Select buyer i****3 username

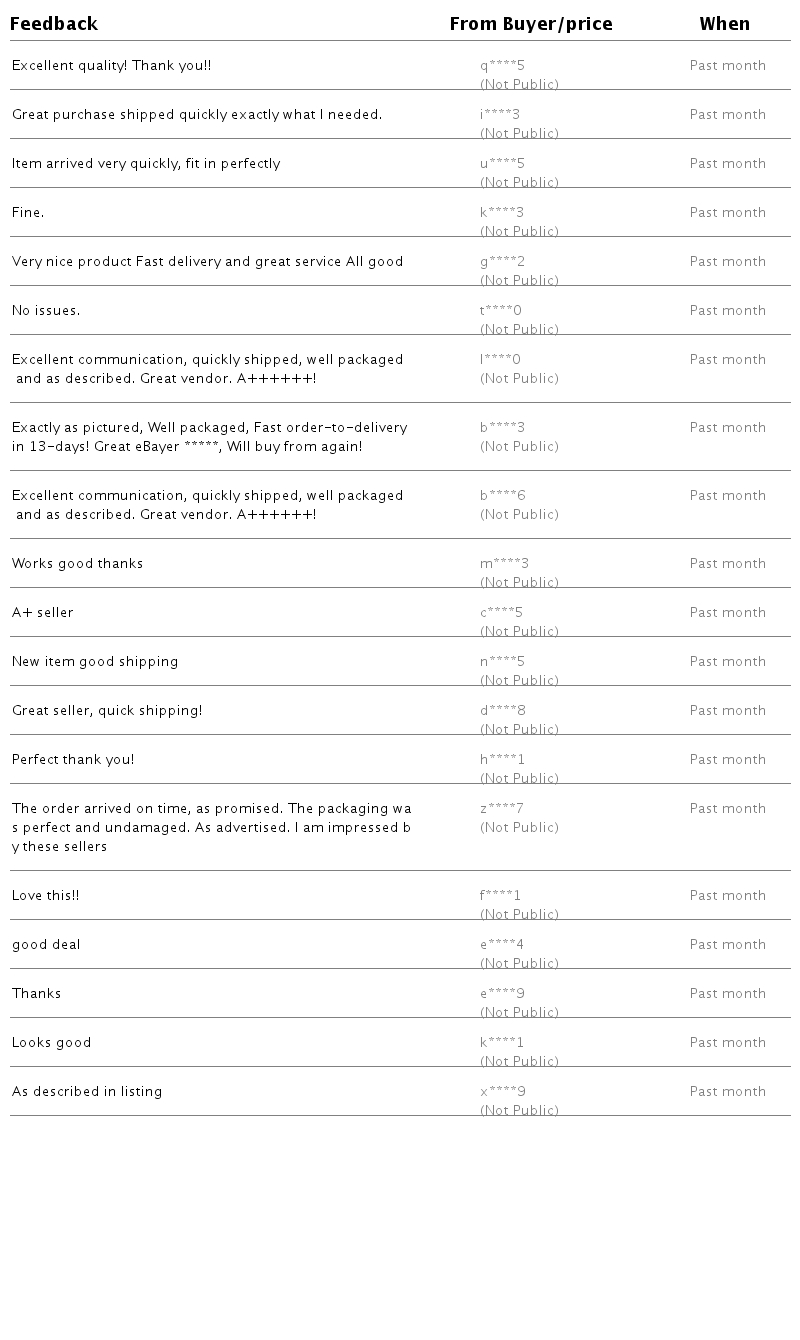(500, 115)
